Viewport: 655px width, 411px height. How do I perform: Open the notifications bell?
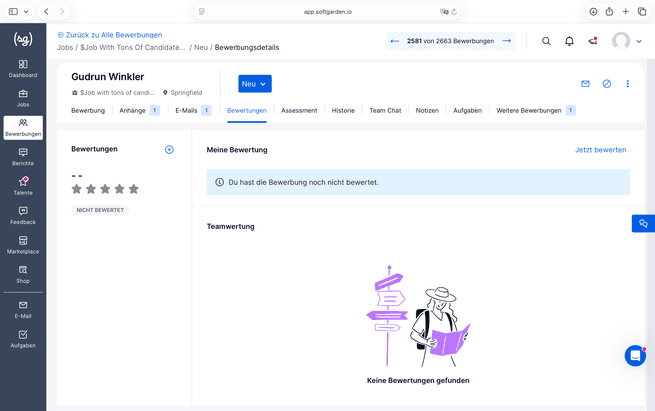coord(569,41)
